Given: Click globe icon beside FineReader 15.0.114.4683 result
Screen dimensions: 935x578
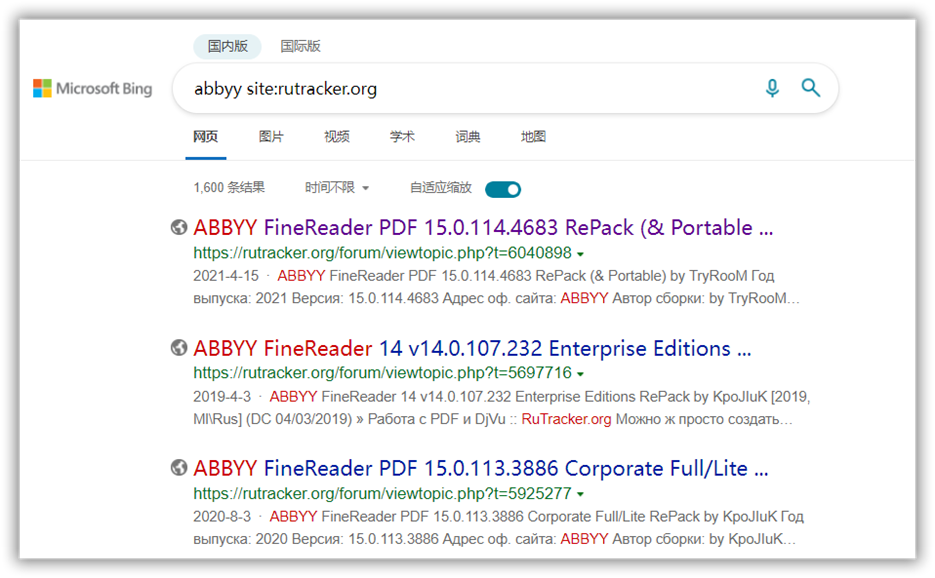Looking at the screenshot, I should [x=179, y=227].
